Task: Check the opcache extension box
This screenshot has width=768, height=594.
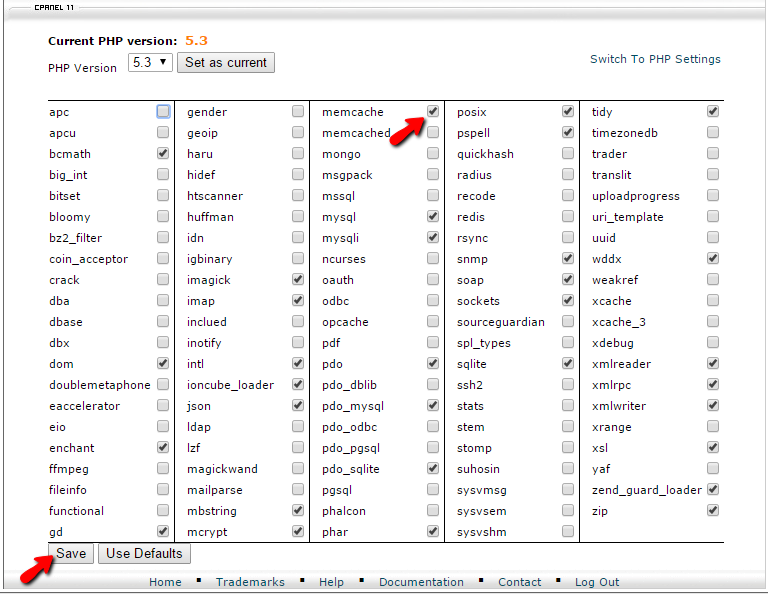Action: (433, 322)
